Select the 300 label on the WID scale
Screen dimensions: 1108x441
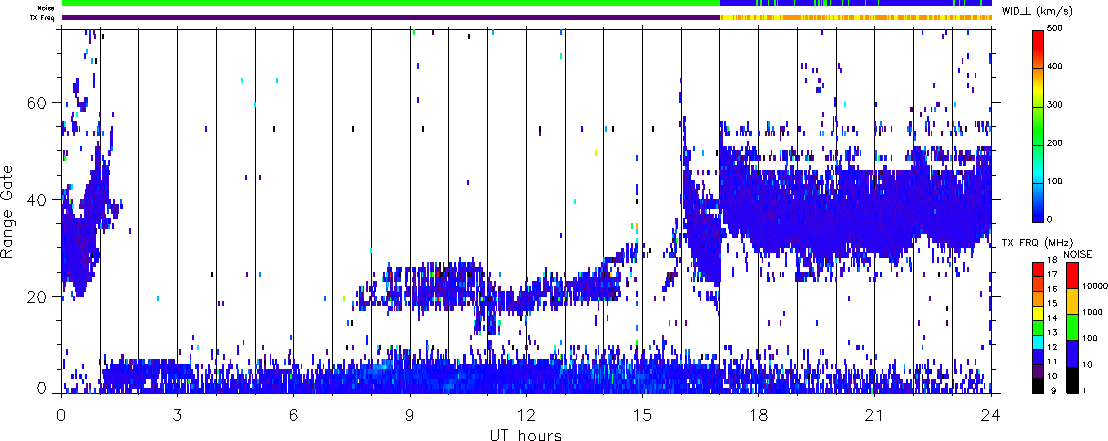coord(1054,105)
